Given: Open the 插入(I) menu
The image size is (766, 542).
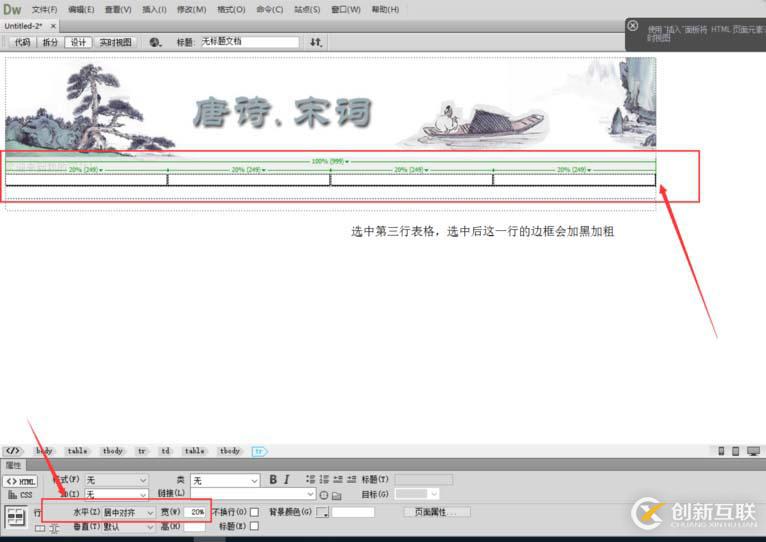Looking at the screenshot, I should click(x=154, y=9).
